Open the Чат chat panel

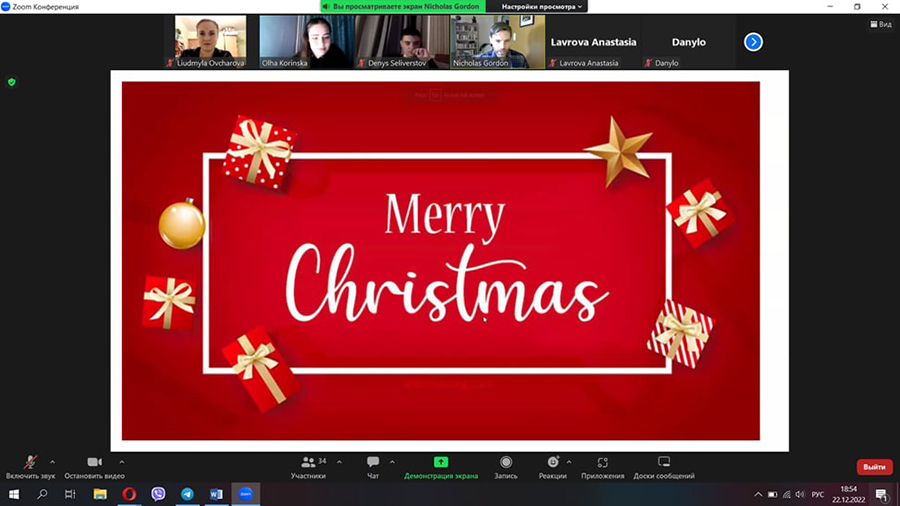373,465
